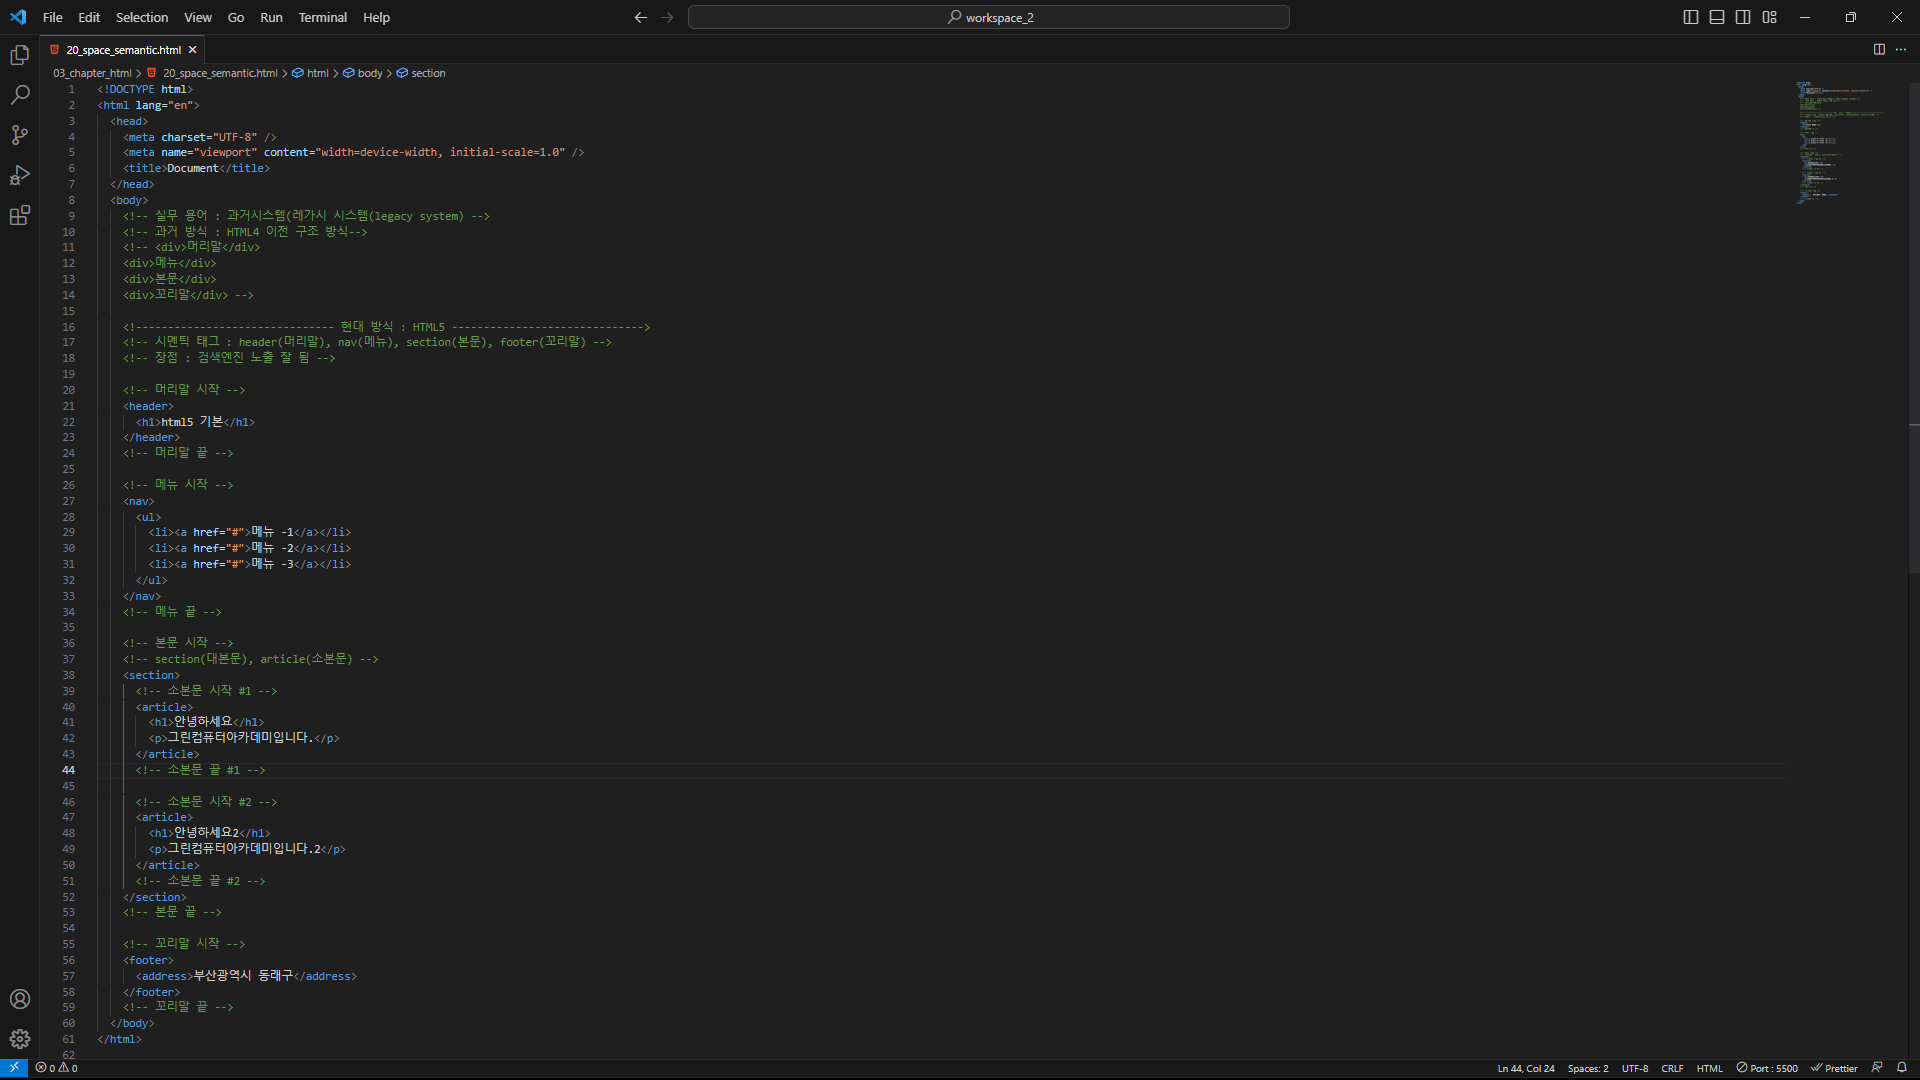The height and width of the screenshot is (1080, 1920).
Task: Open Manage gear icon
Action: tap(19, 1039)
